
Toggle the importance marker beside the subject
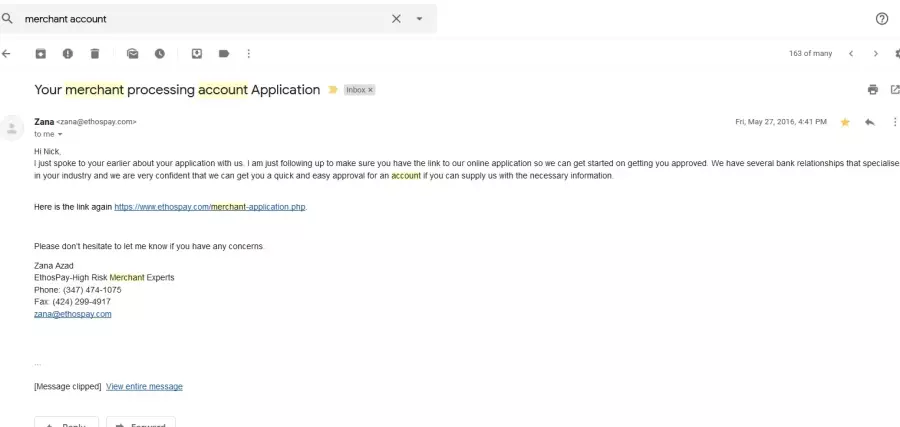click(x=332, y=90)
